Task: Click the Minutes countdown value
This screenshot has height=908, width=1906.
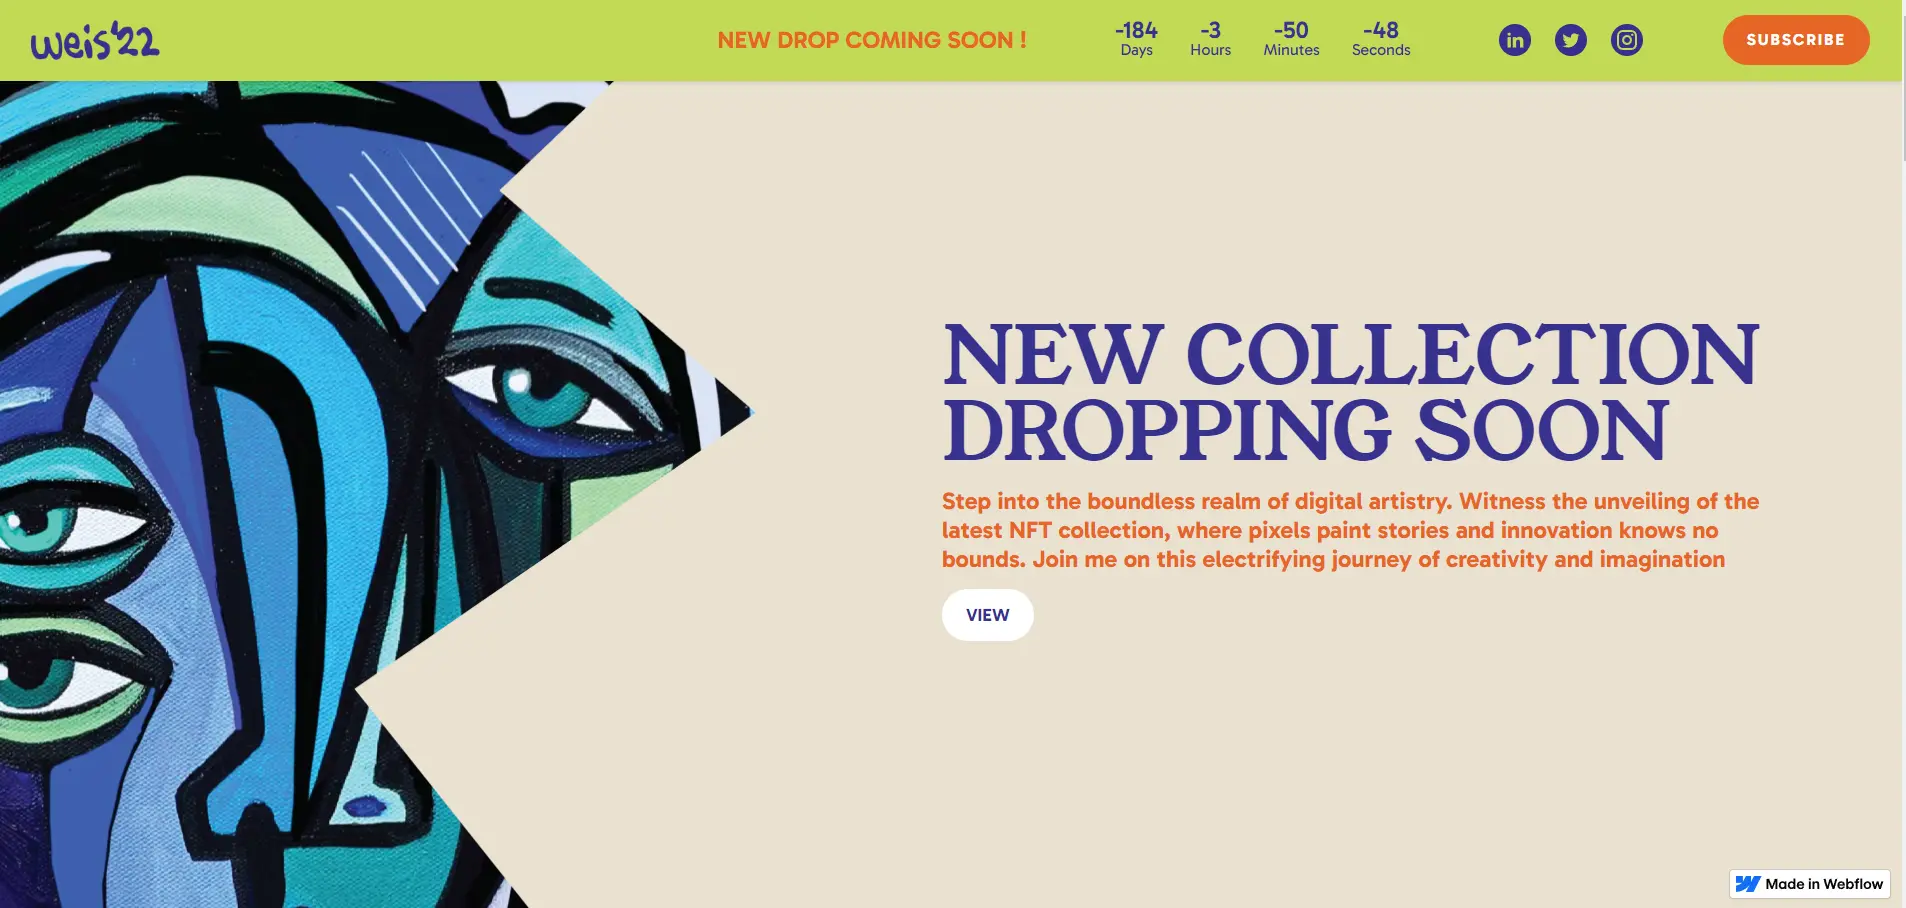Action: (1291, 30)
